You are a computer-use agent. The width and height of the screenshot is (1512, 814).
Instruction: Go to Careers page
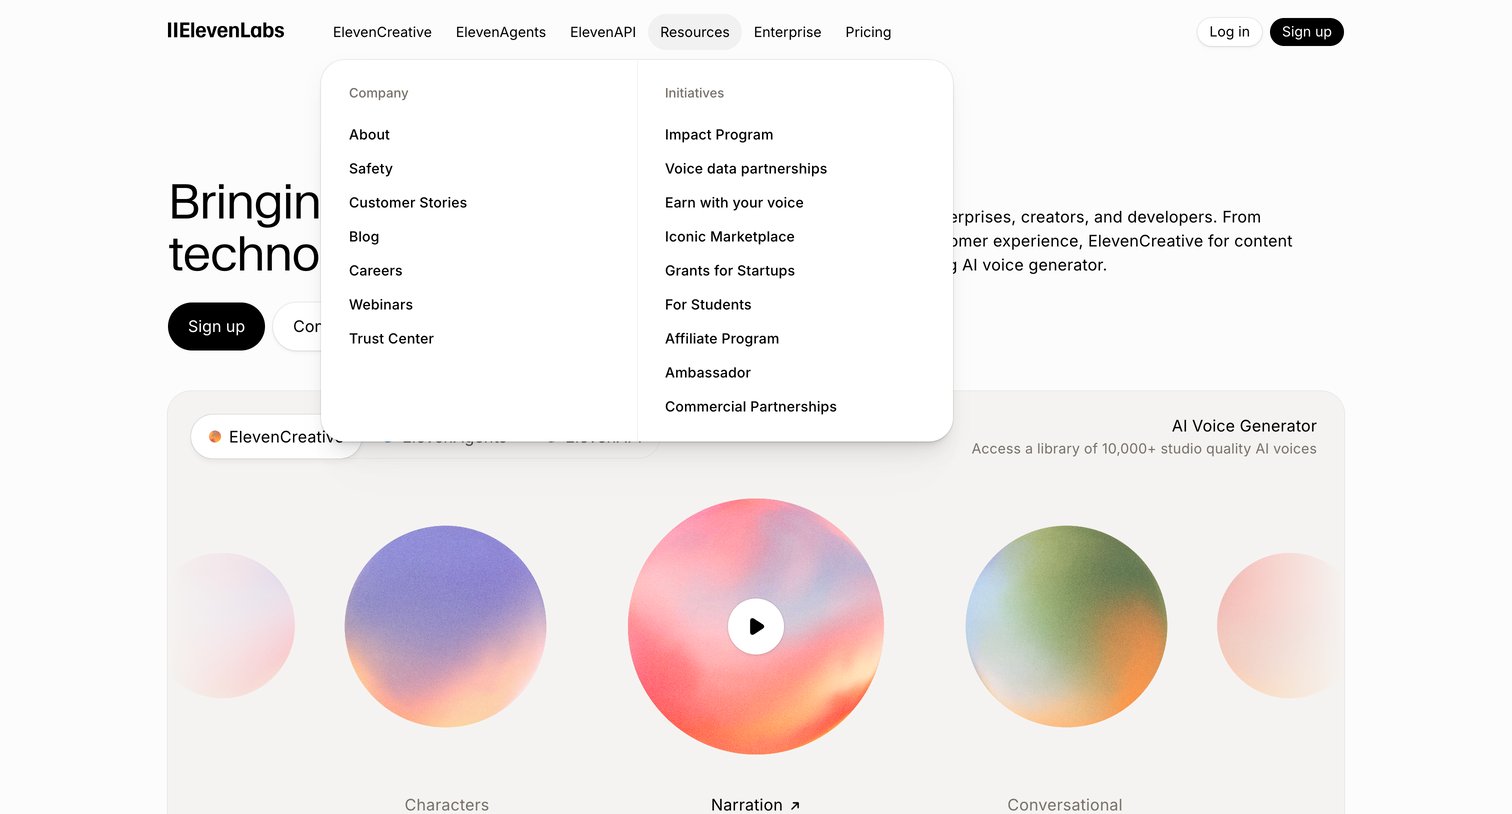[376, 270]
